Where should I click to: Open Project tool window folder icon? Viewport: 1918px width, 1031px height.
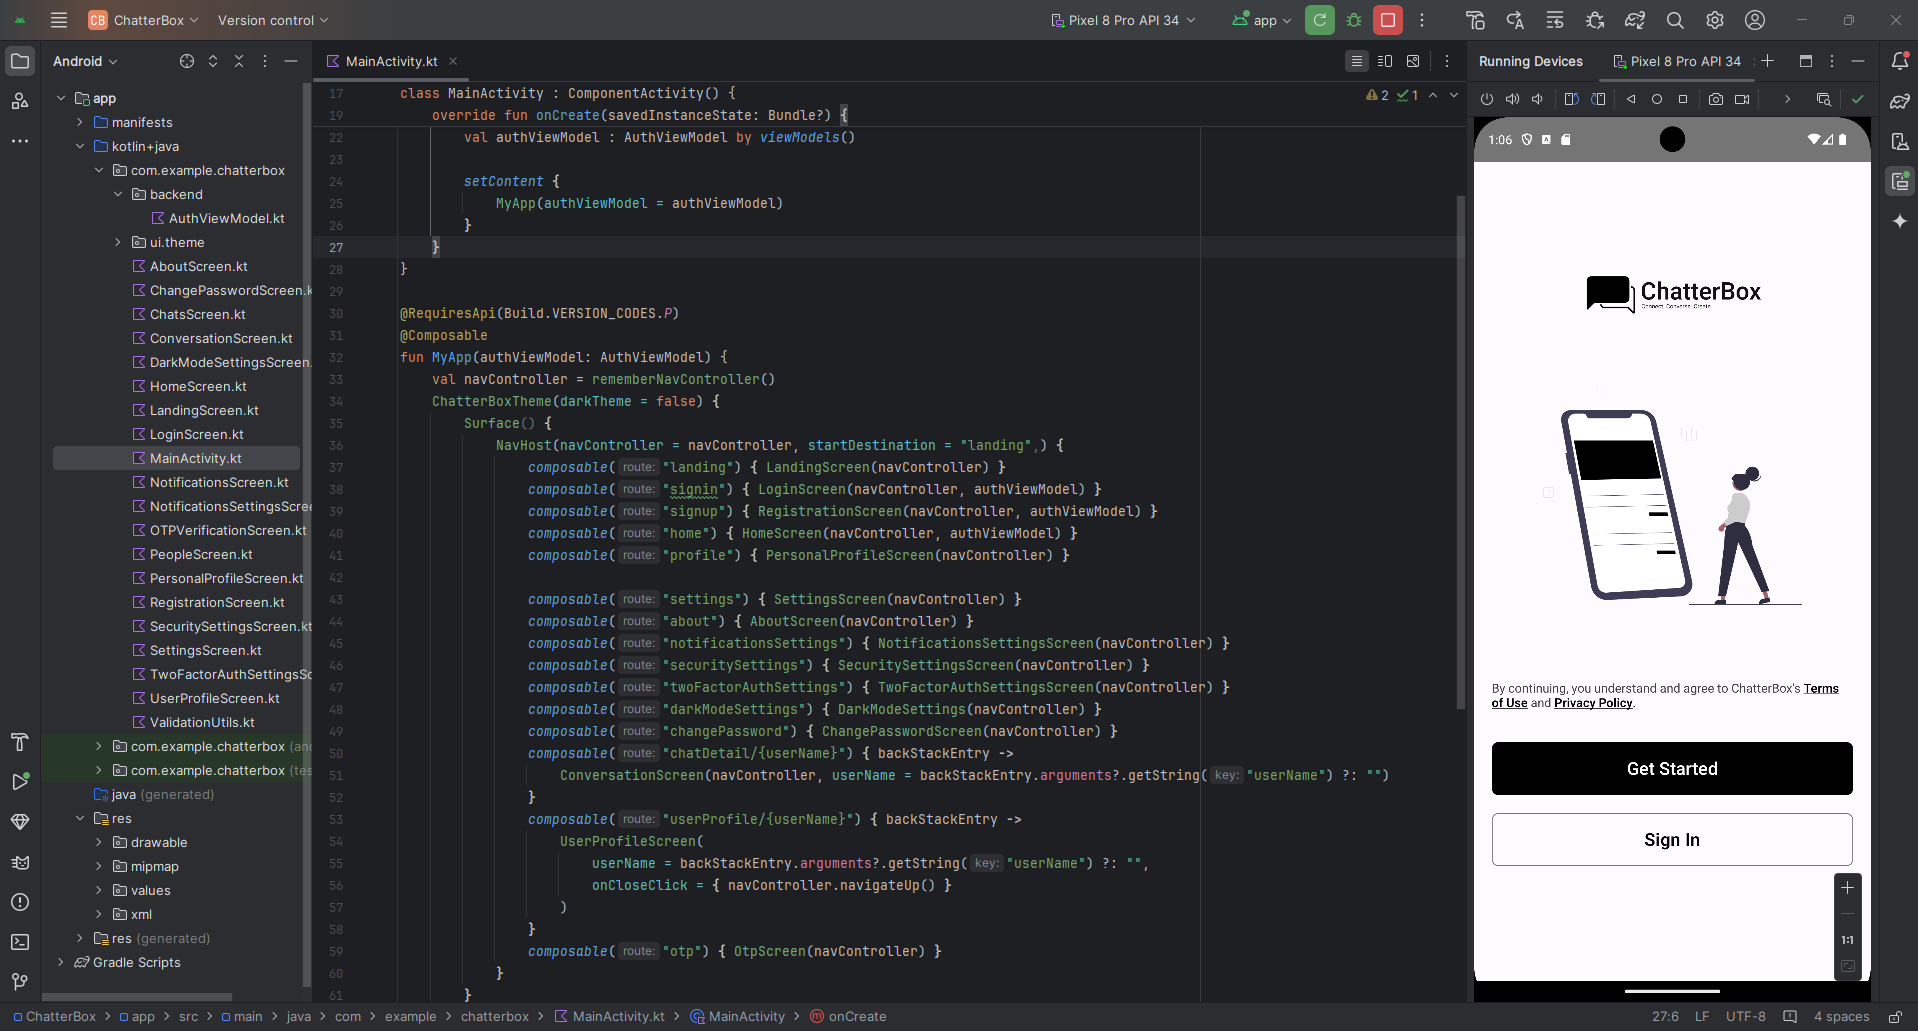20,61
